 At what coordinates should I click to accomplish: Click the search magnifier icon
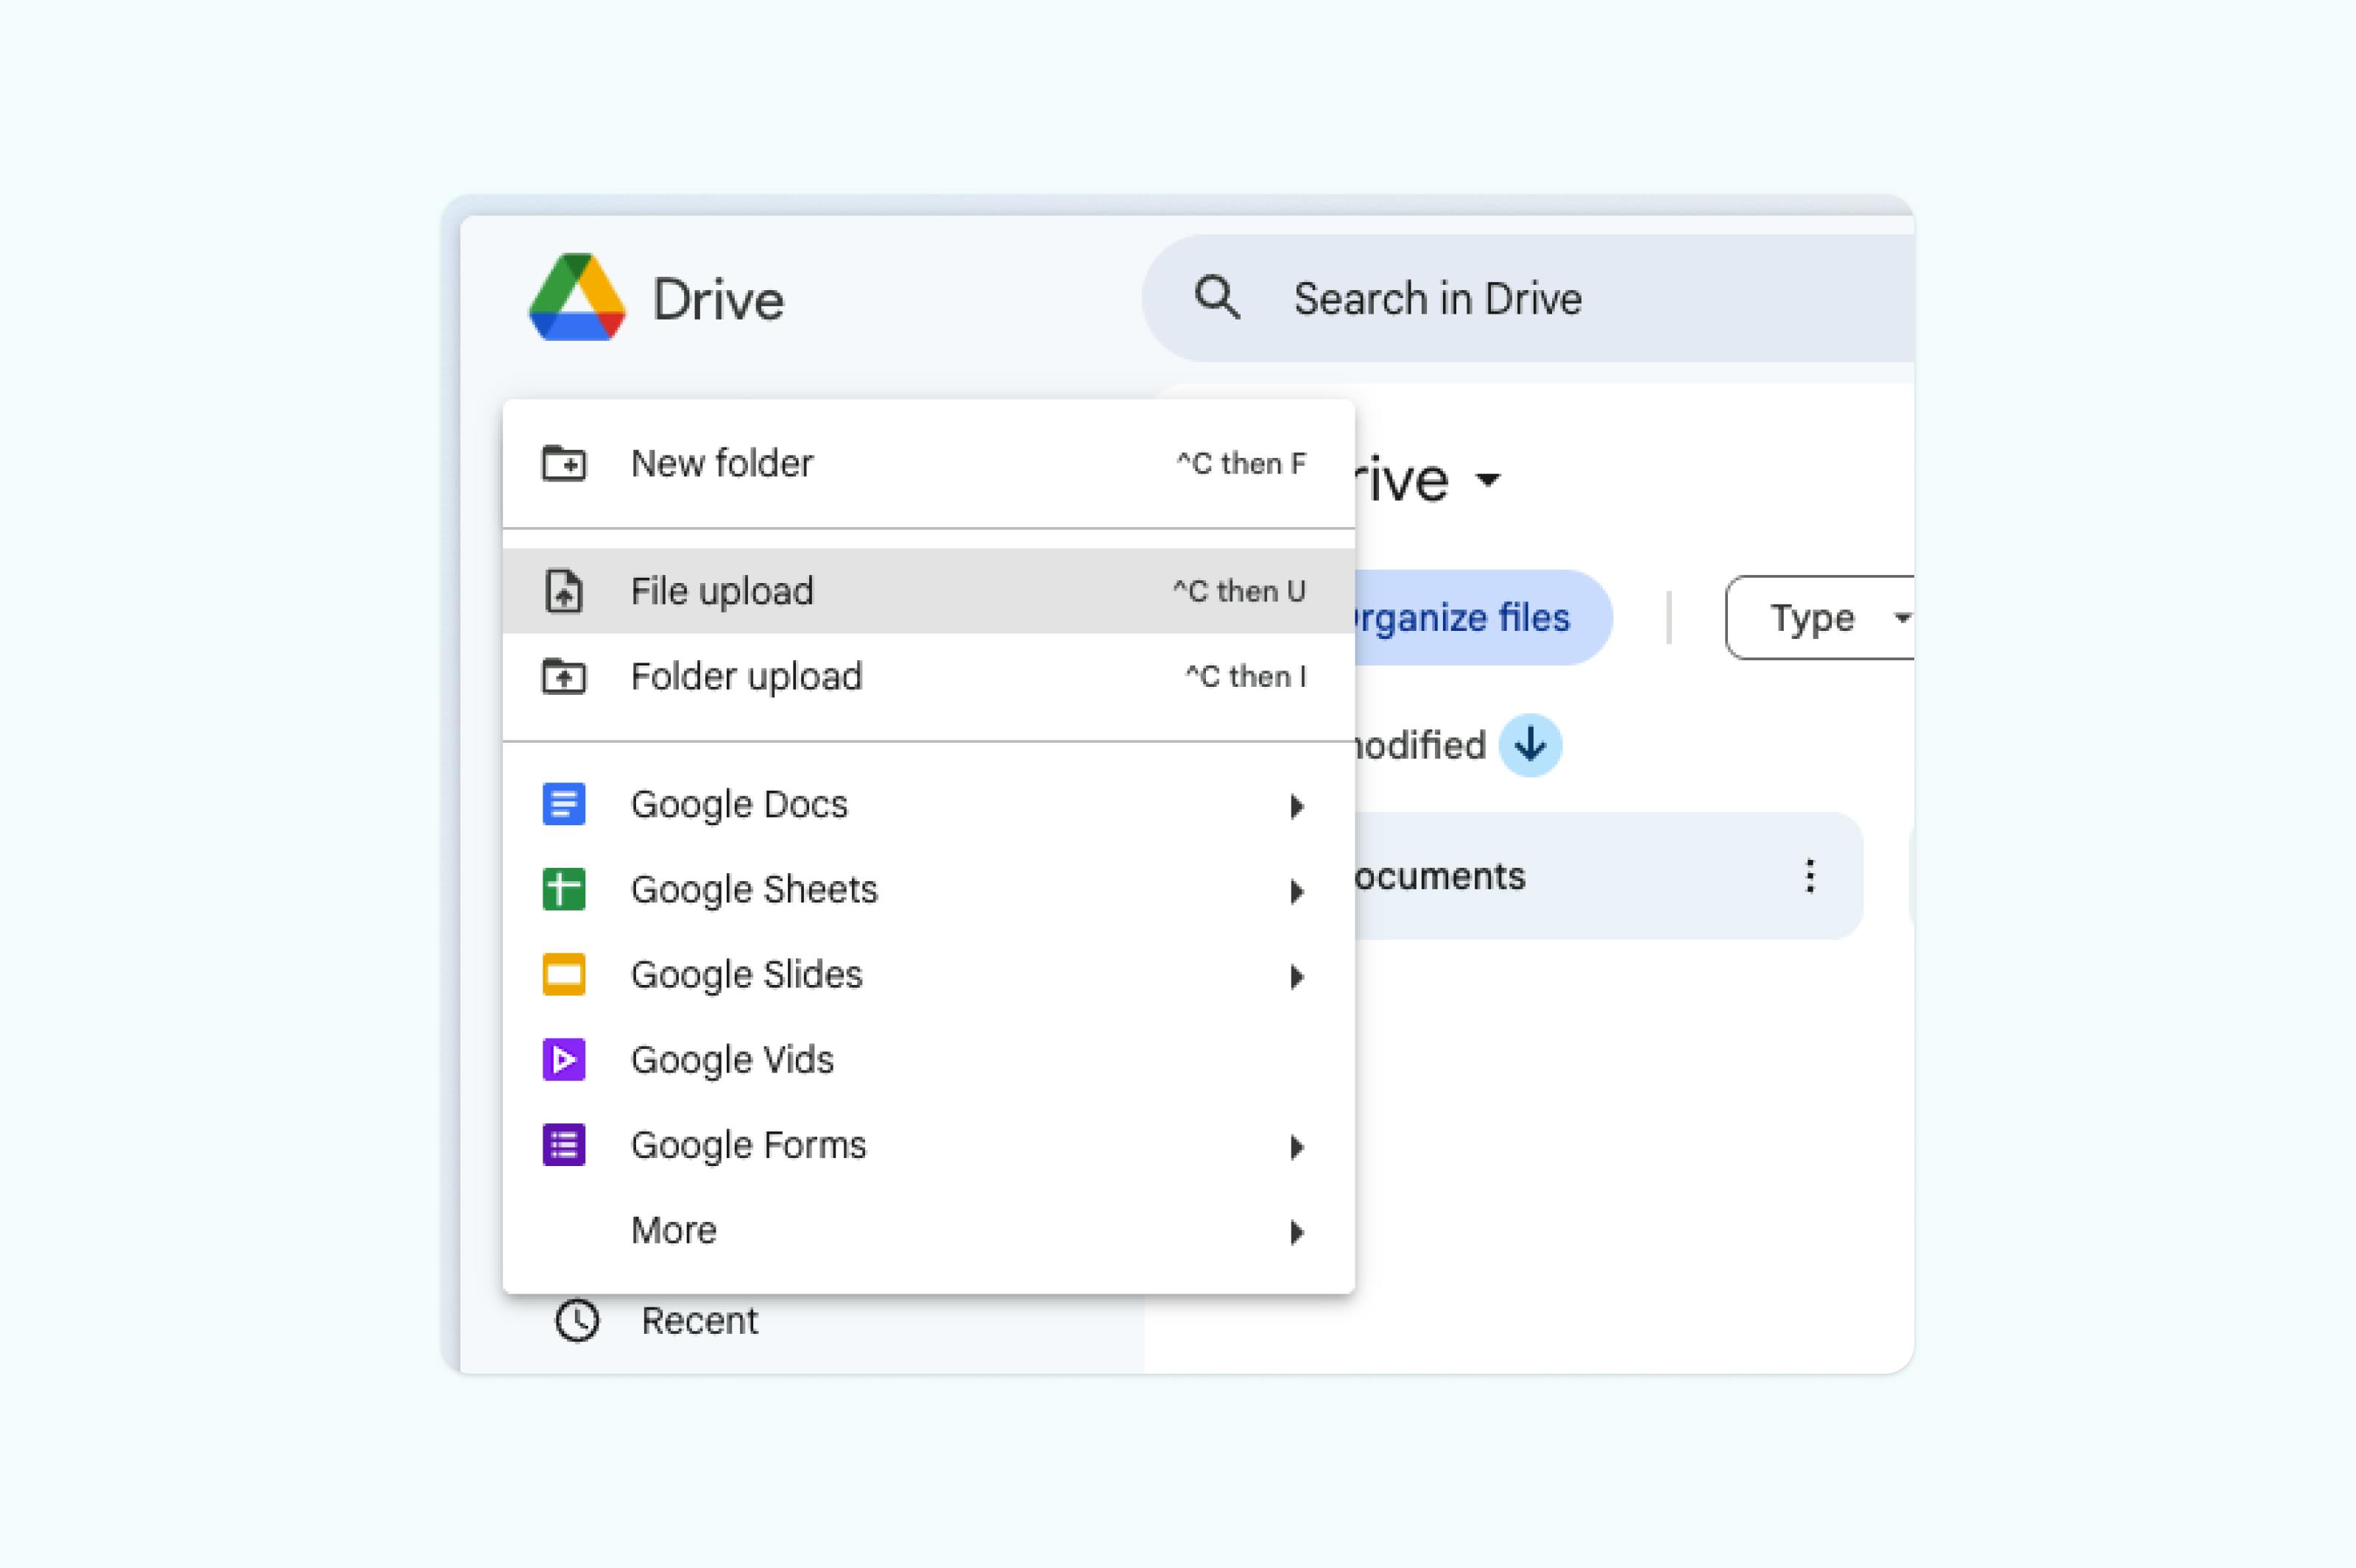(x=1216, y=297)
